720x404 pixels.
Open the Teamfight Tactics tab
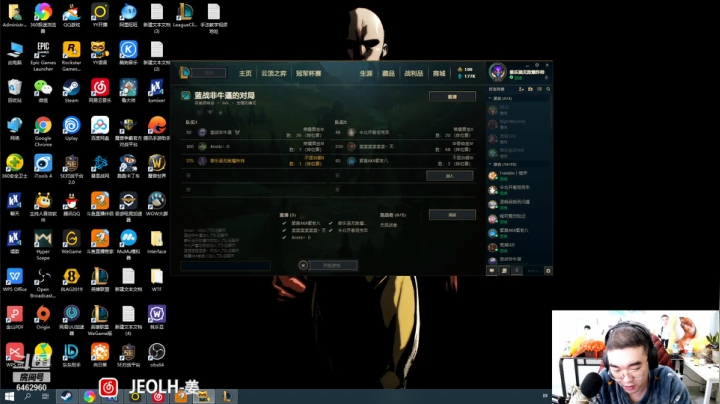point(274,73)
